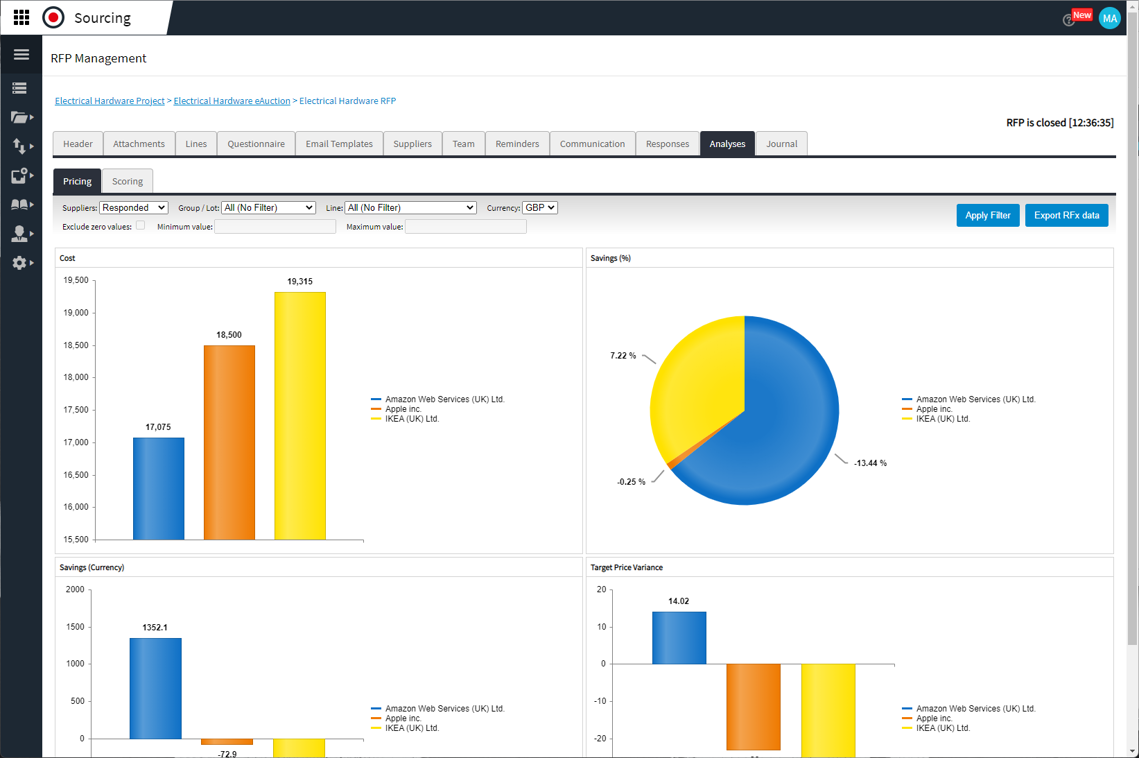This screenshot has height=758, width=1139.
Task: Open the app launcher grid icon
Action: coord(21,18)
